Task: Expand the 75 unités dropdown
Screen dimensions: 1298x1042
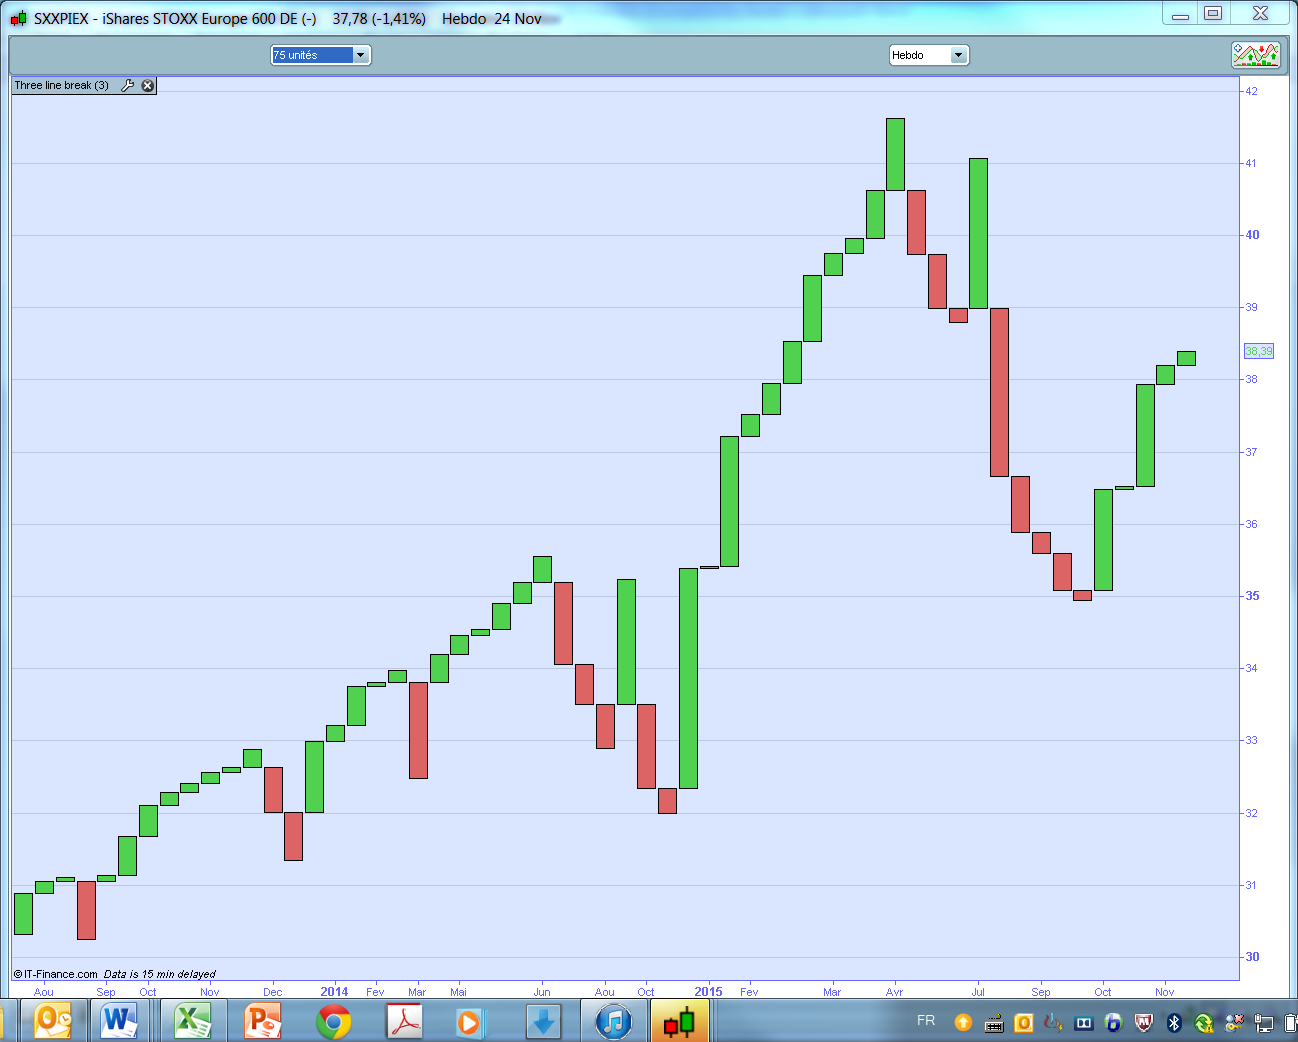Action: (x=361, y=55)
